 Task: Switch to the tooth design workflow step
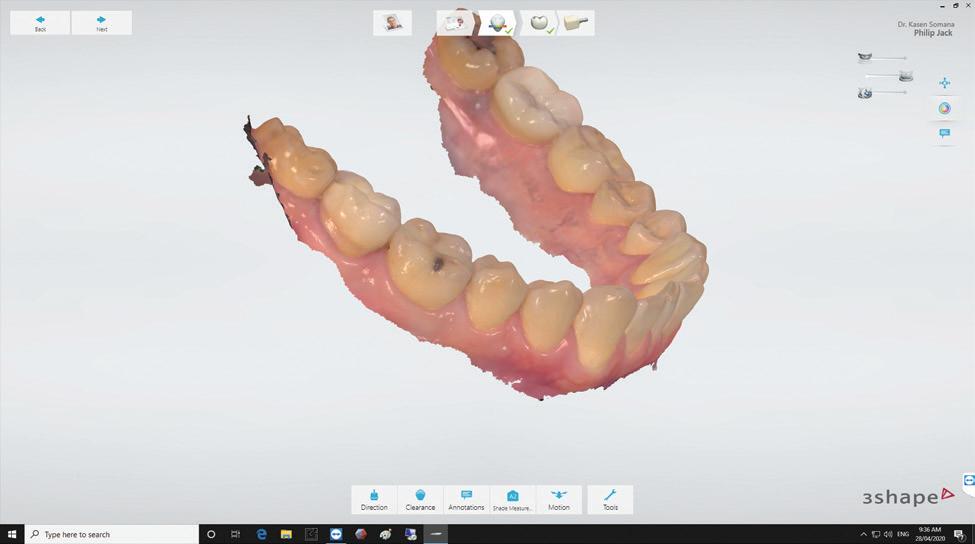[538, 23]
